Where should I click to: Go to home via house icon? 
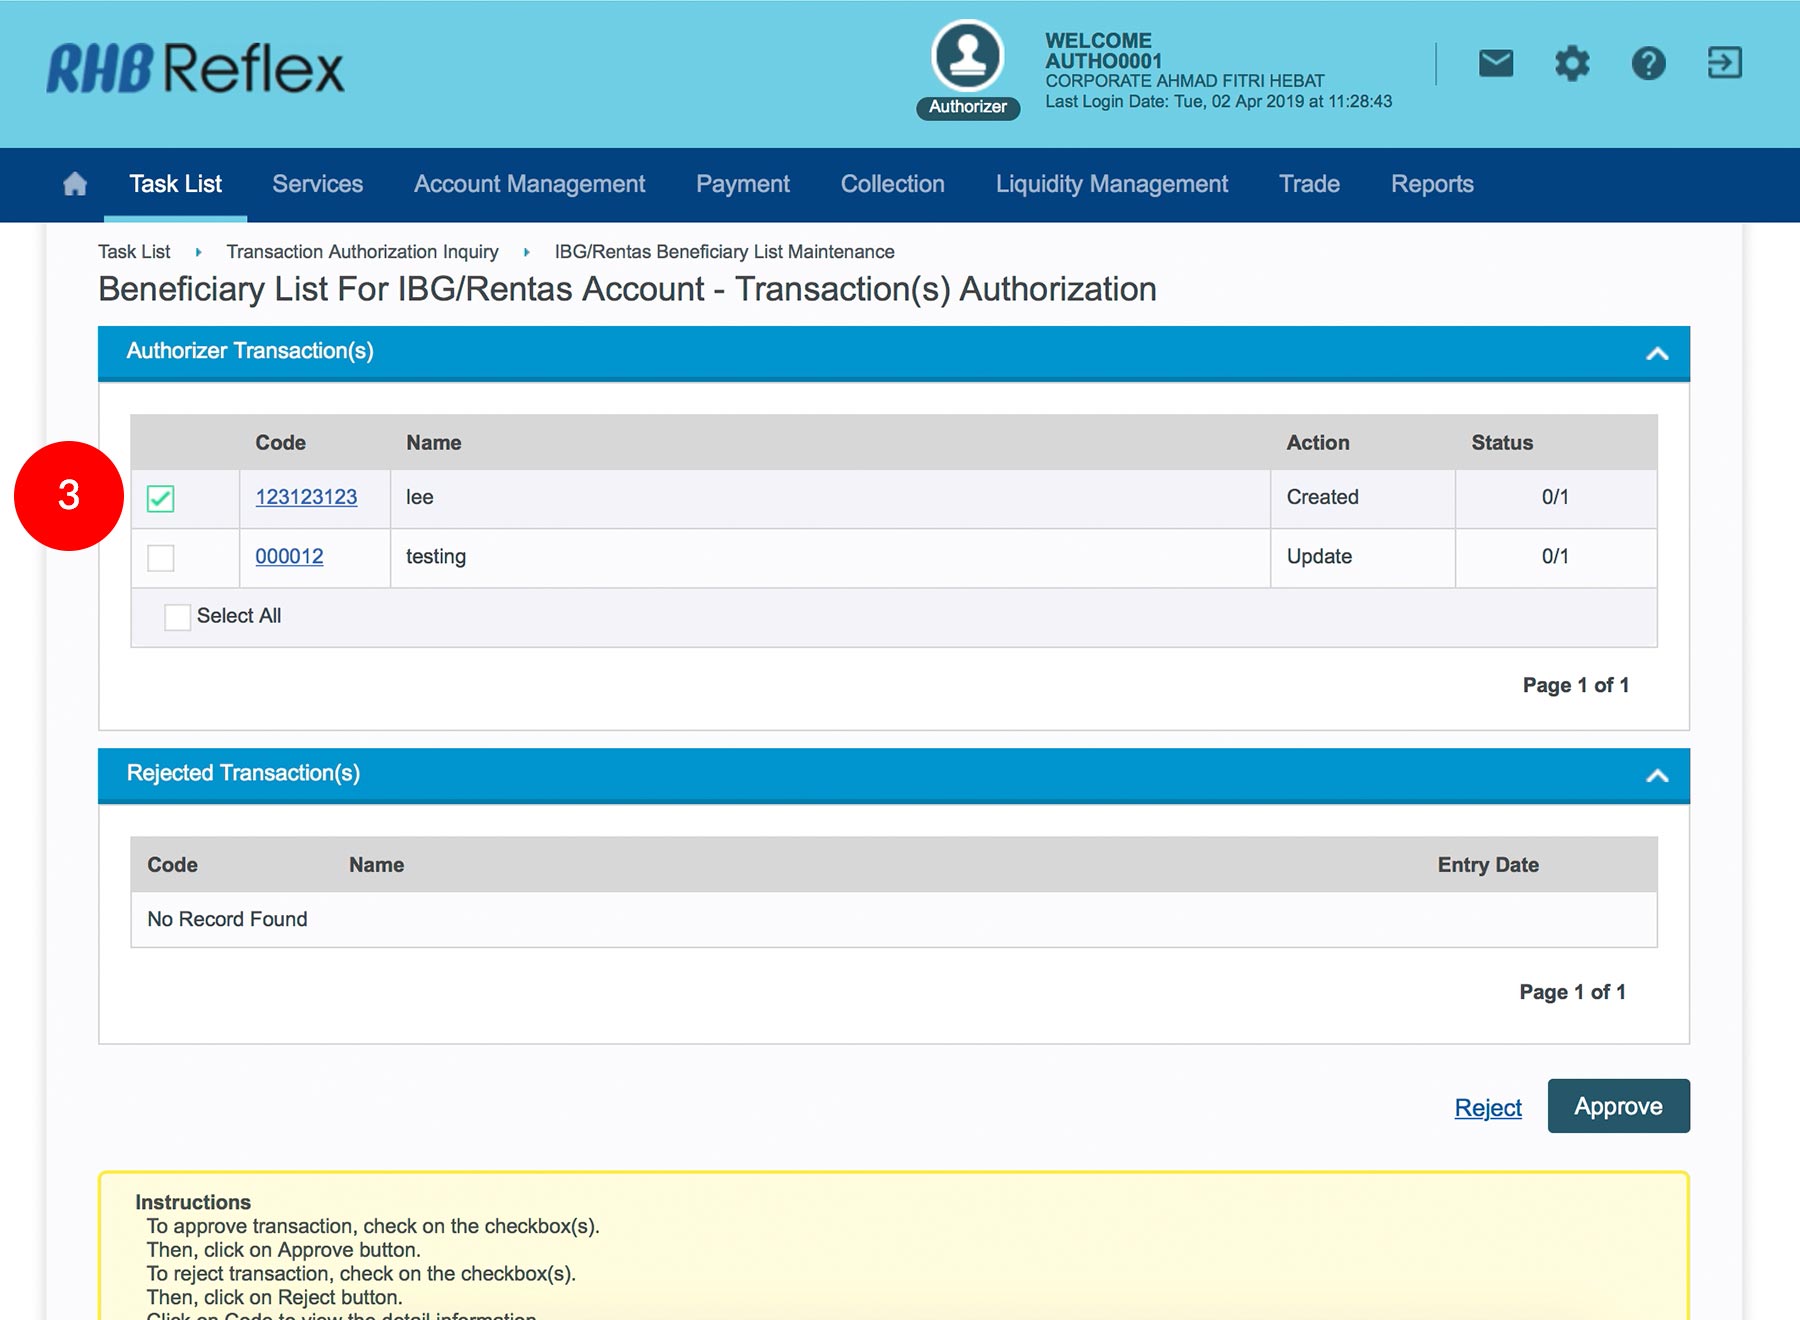click(75, 184)
